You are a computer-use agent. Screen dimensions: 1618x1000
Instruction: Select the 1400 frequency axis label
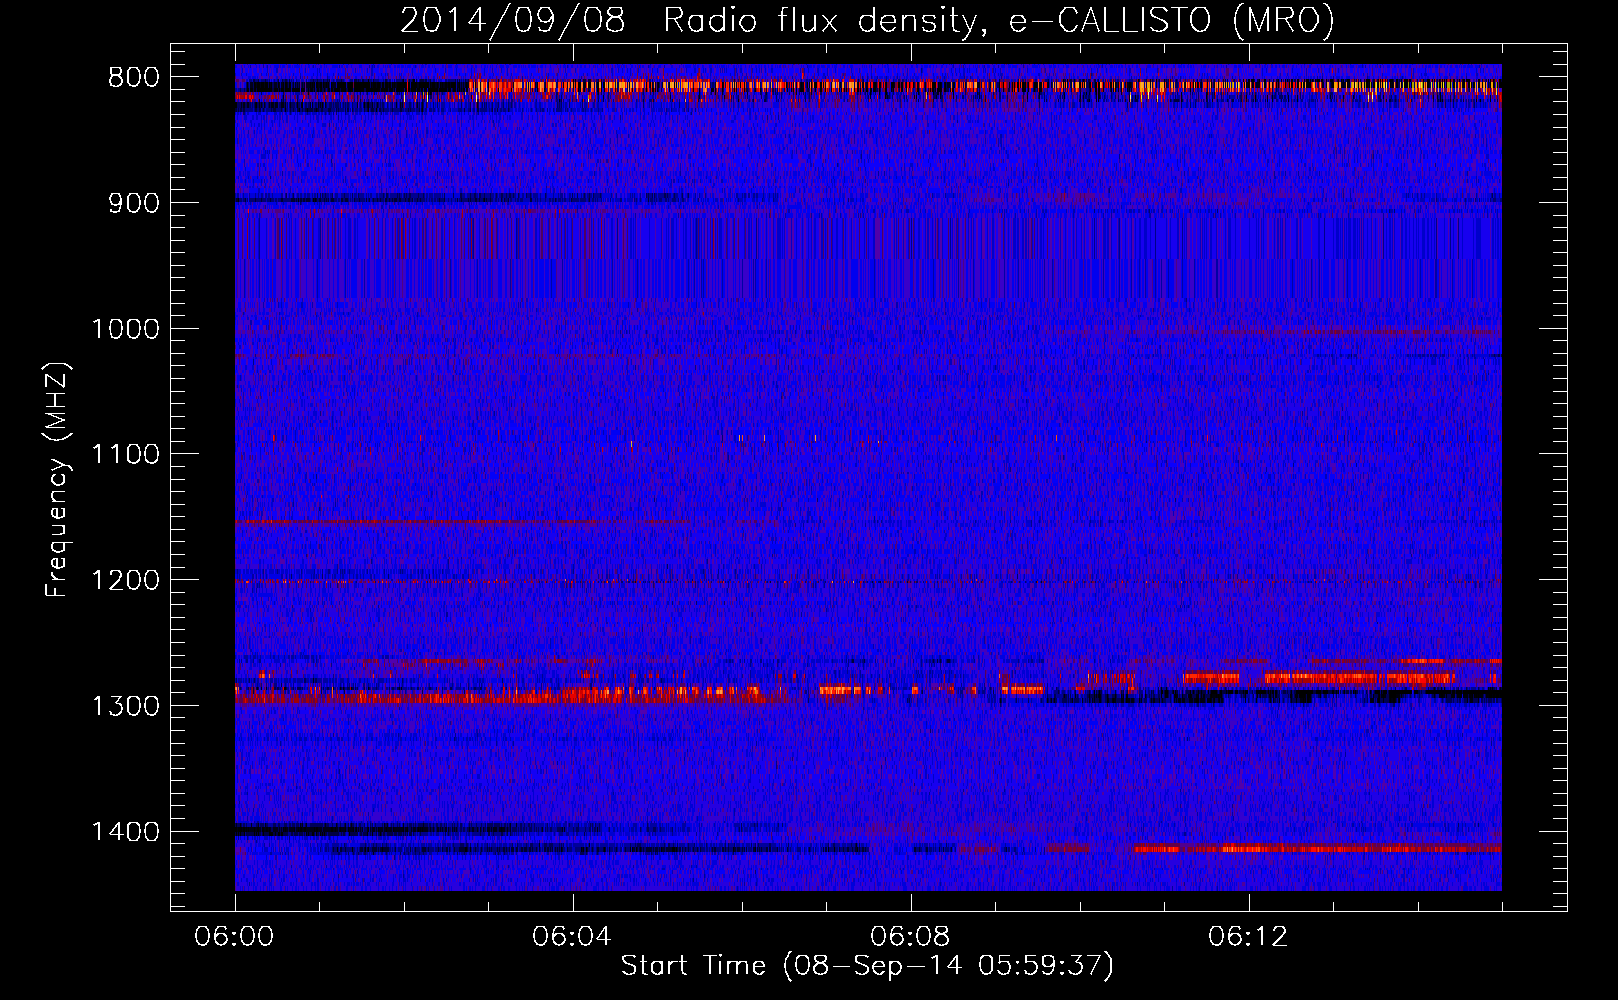pos(124,832)
